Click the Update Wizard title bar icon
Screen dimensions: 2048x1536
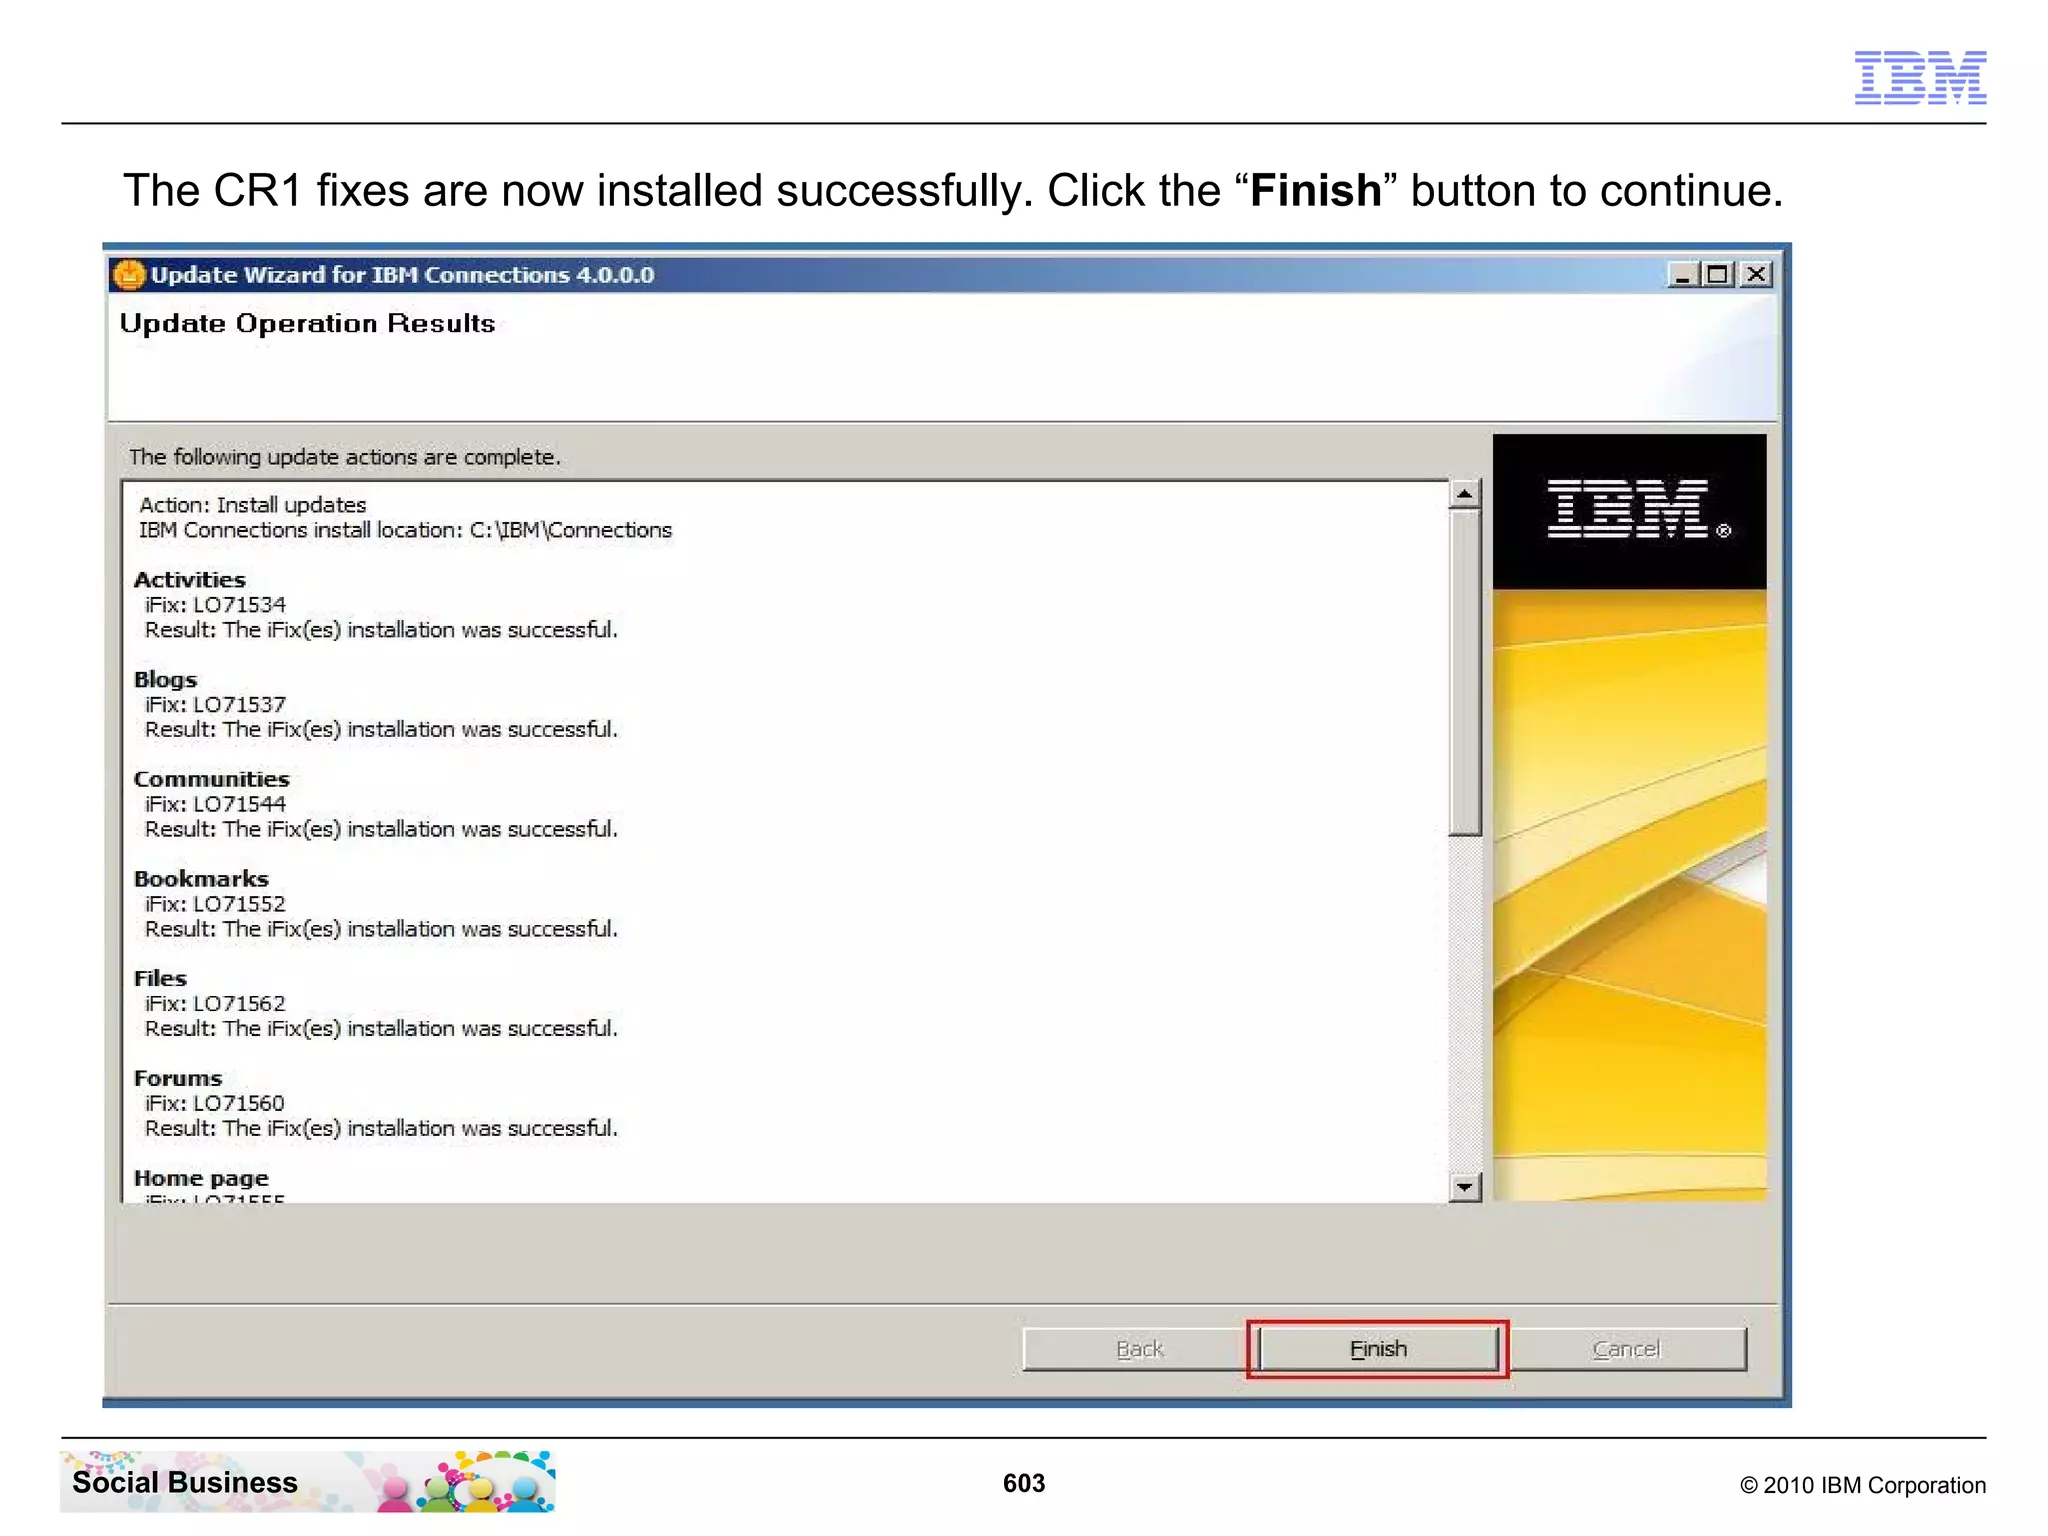(x=129, y=274)
